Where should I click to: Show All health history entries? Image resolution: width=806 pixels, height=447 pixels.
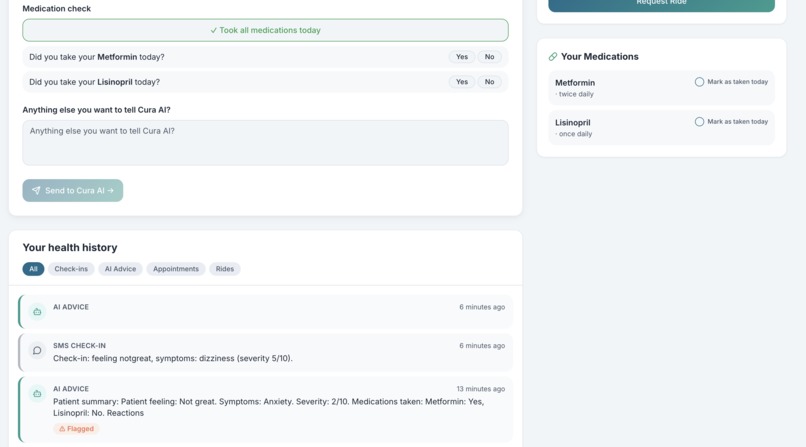point(33,269)
